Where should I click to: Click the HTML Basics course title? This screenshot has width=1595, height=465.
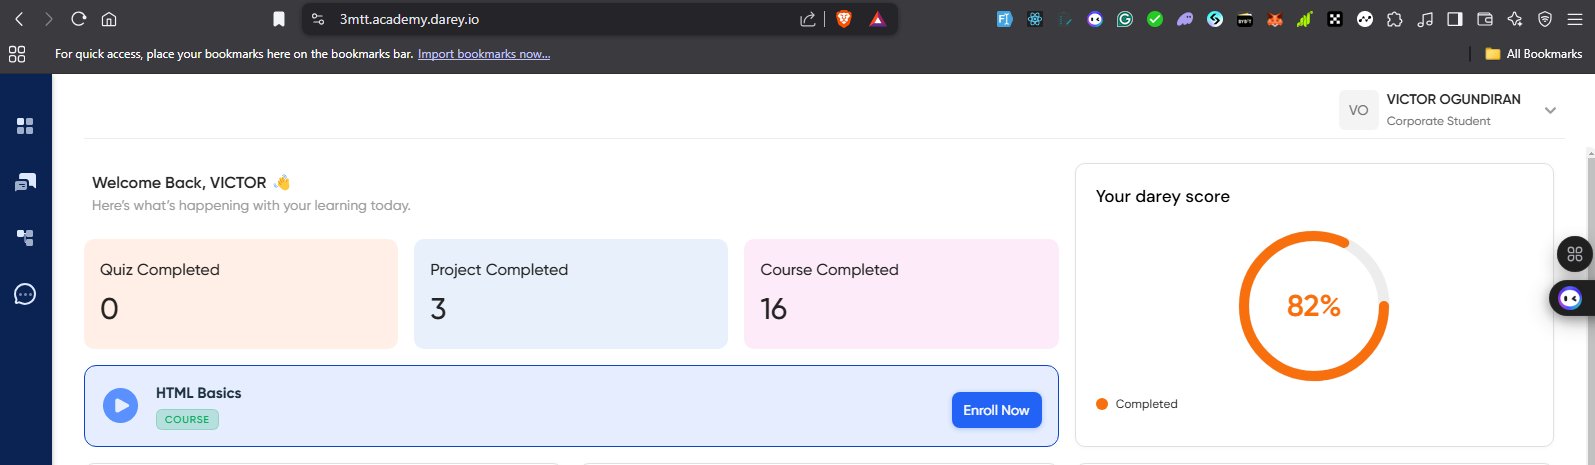[198, 393]
